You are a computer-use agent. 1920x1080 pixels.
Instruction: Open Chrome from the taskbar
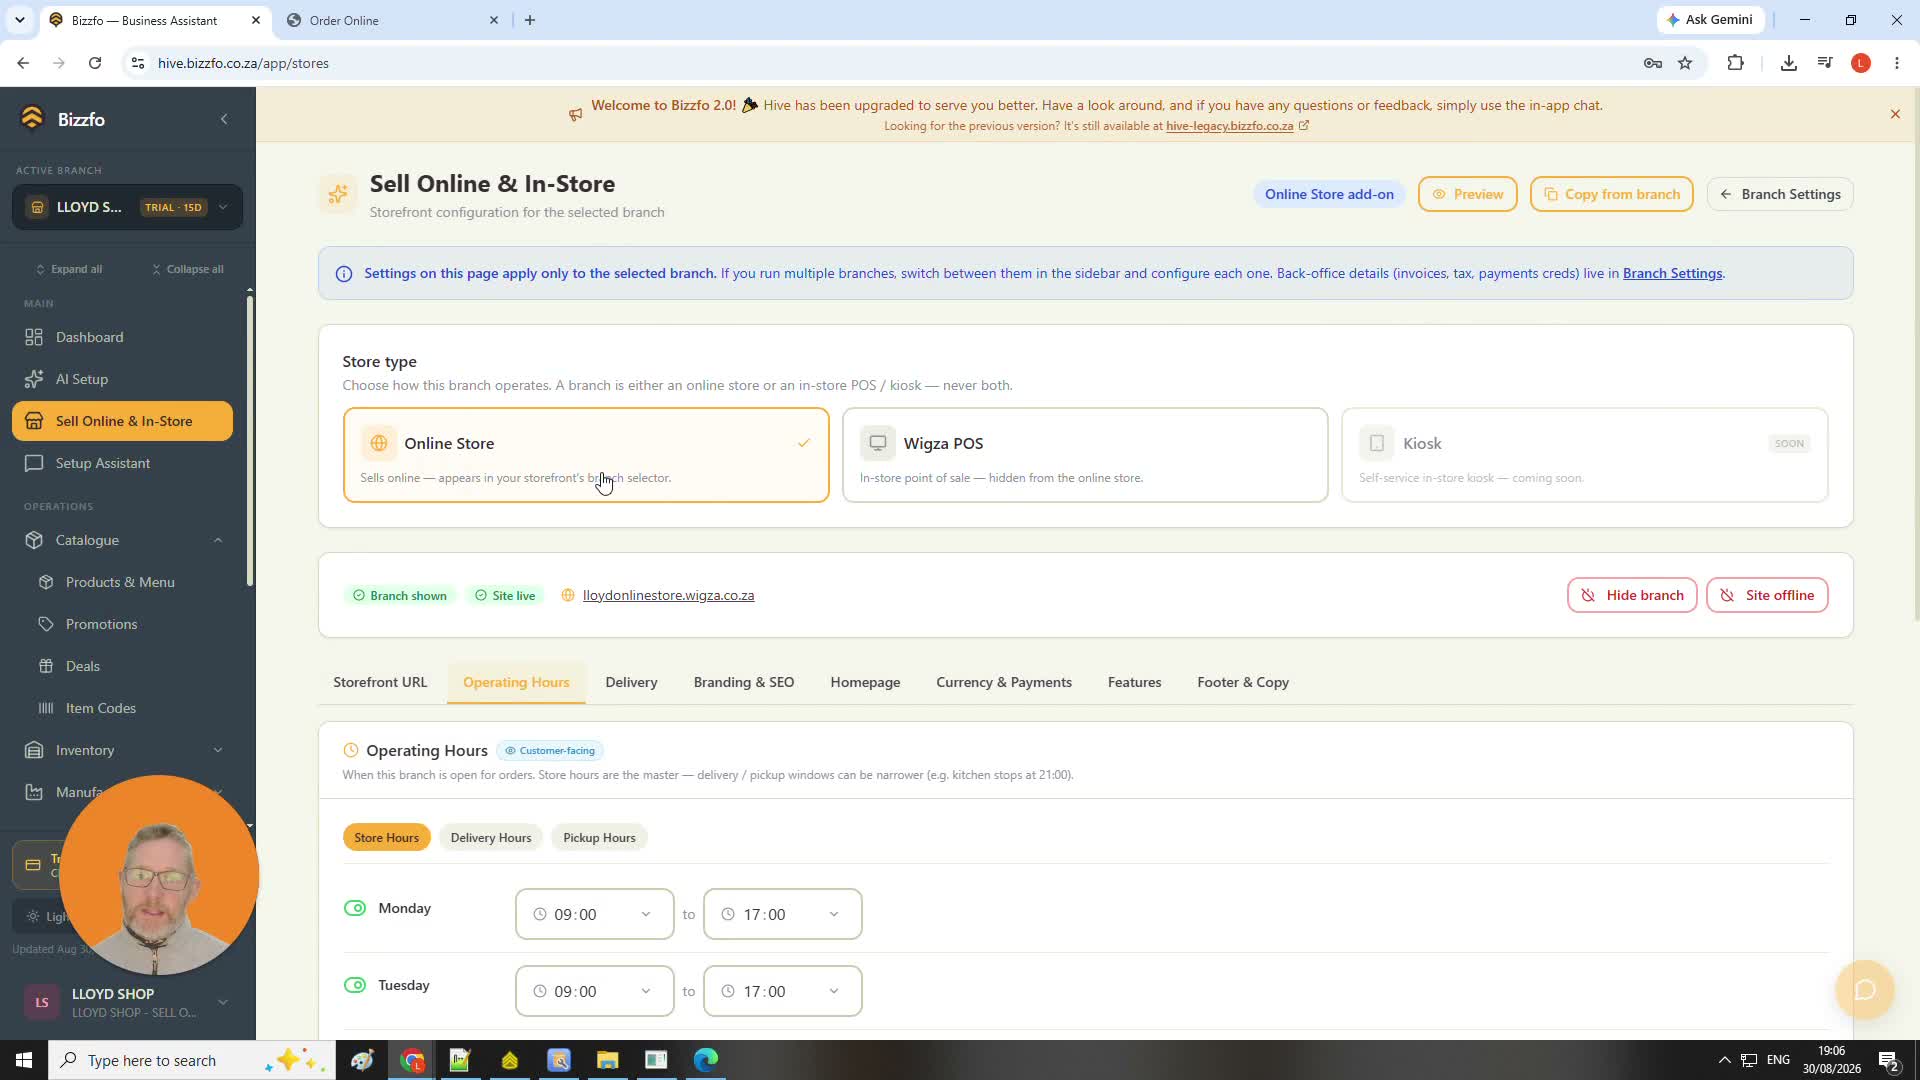click(x=412, y=1060)
